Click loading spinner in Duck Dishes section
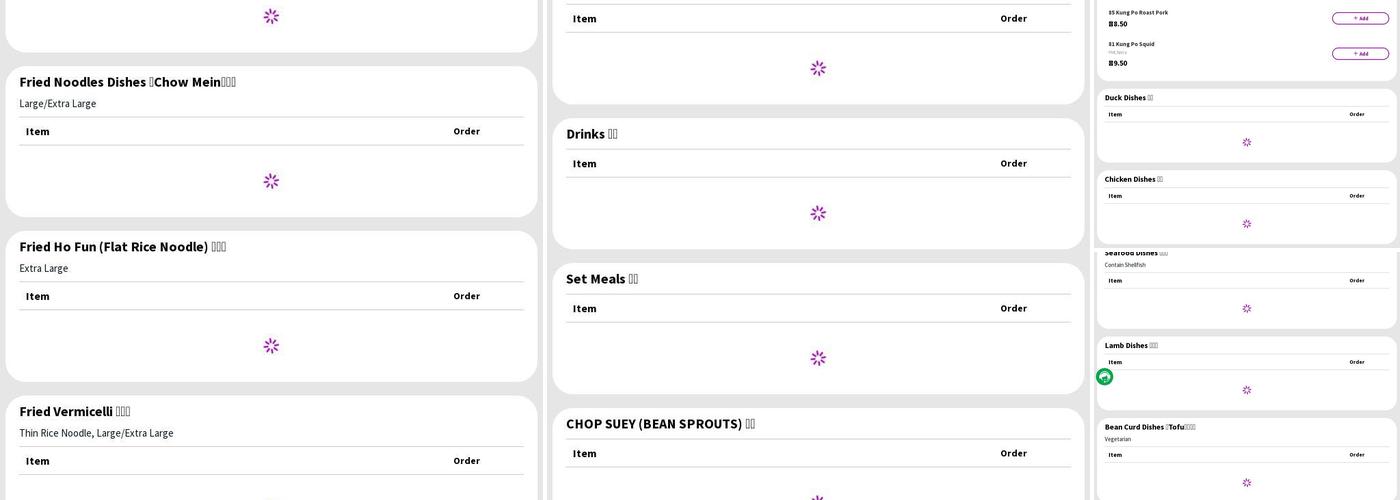The height and width of the screenshot is (500, 1400). pos(1246,142)
